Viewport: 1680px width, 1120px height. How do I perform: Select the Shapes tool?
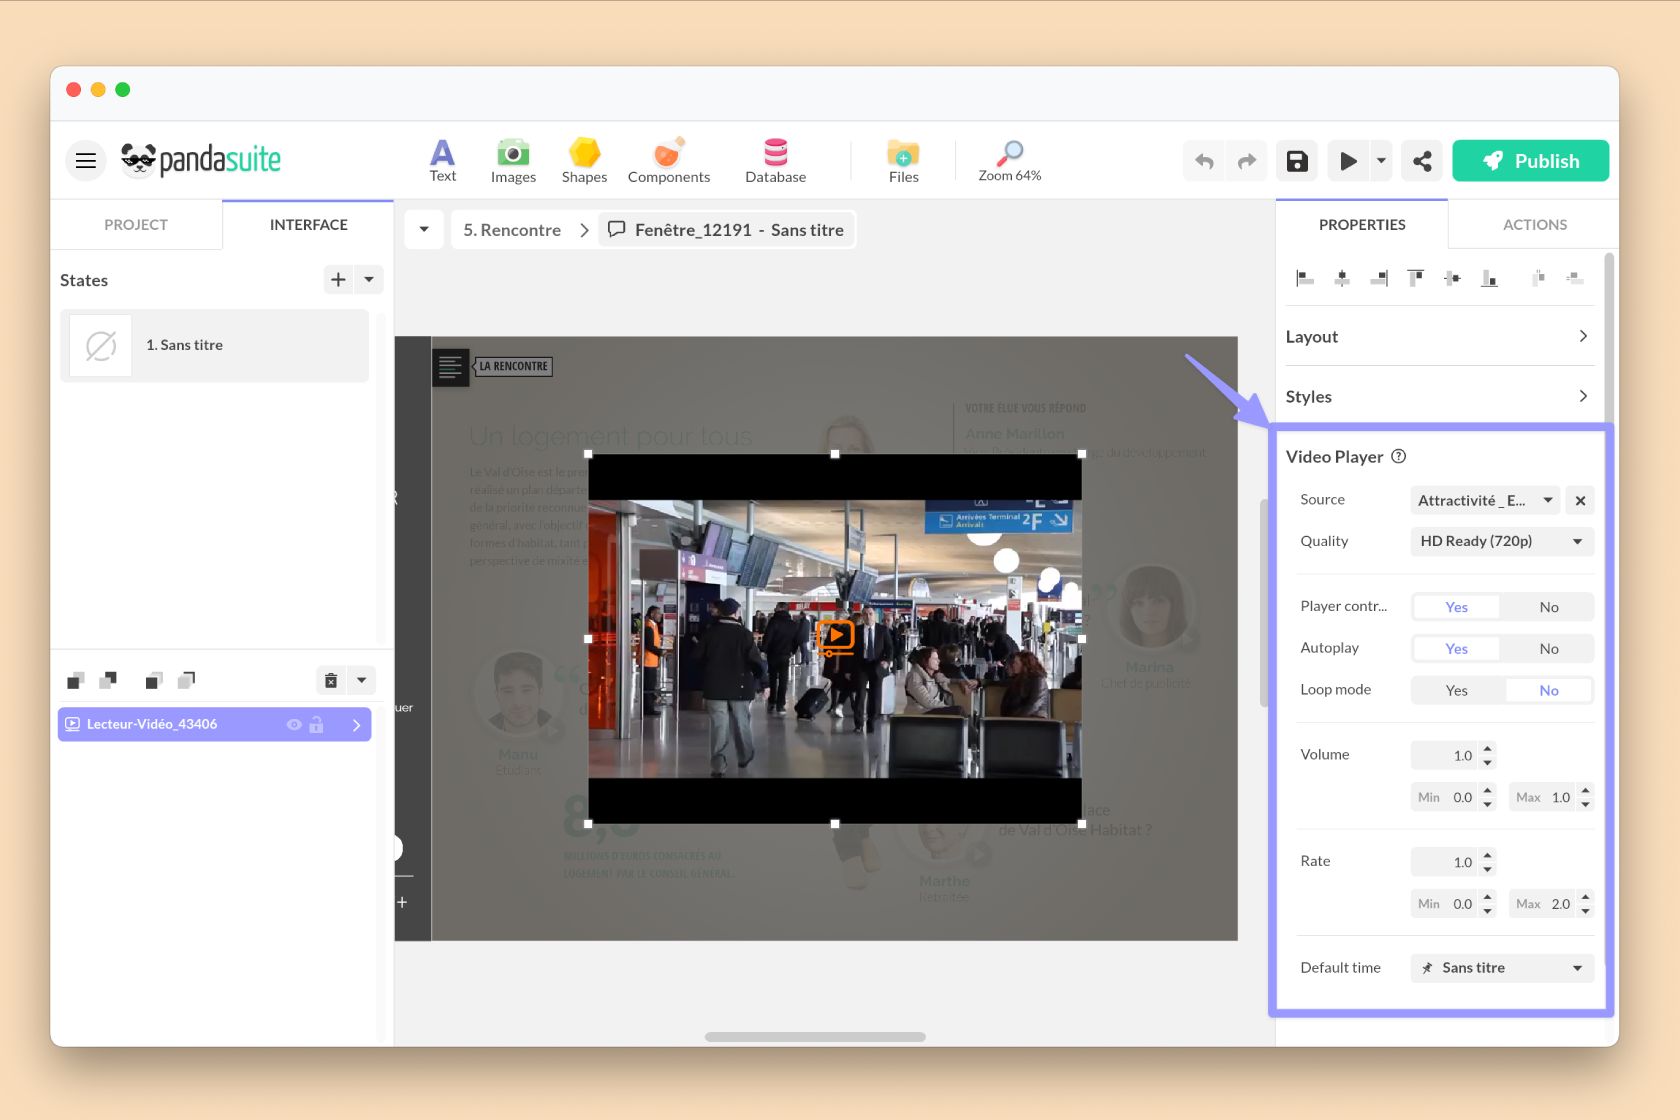pyautogui.click(x=584, y=160)
